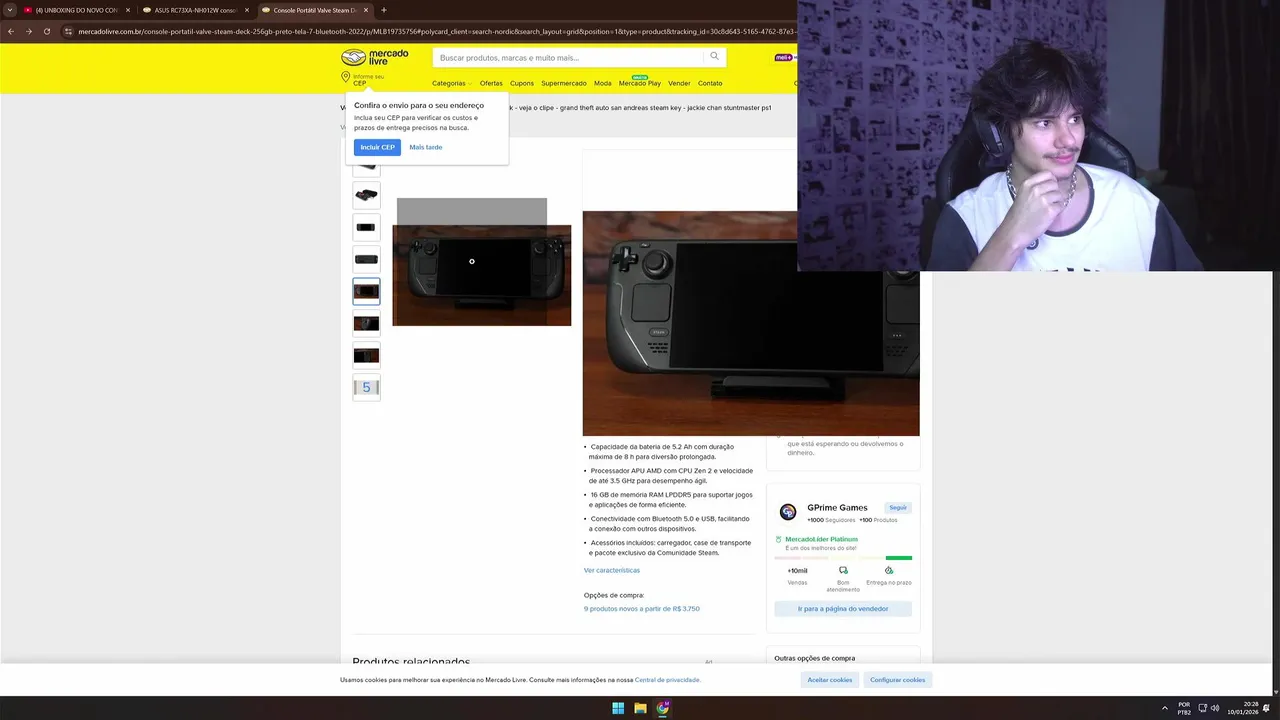Click the search magnifier icon
Screen dimensions: 1280x720
tap(714, 57)
